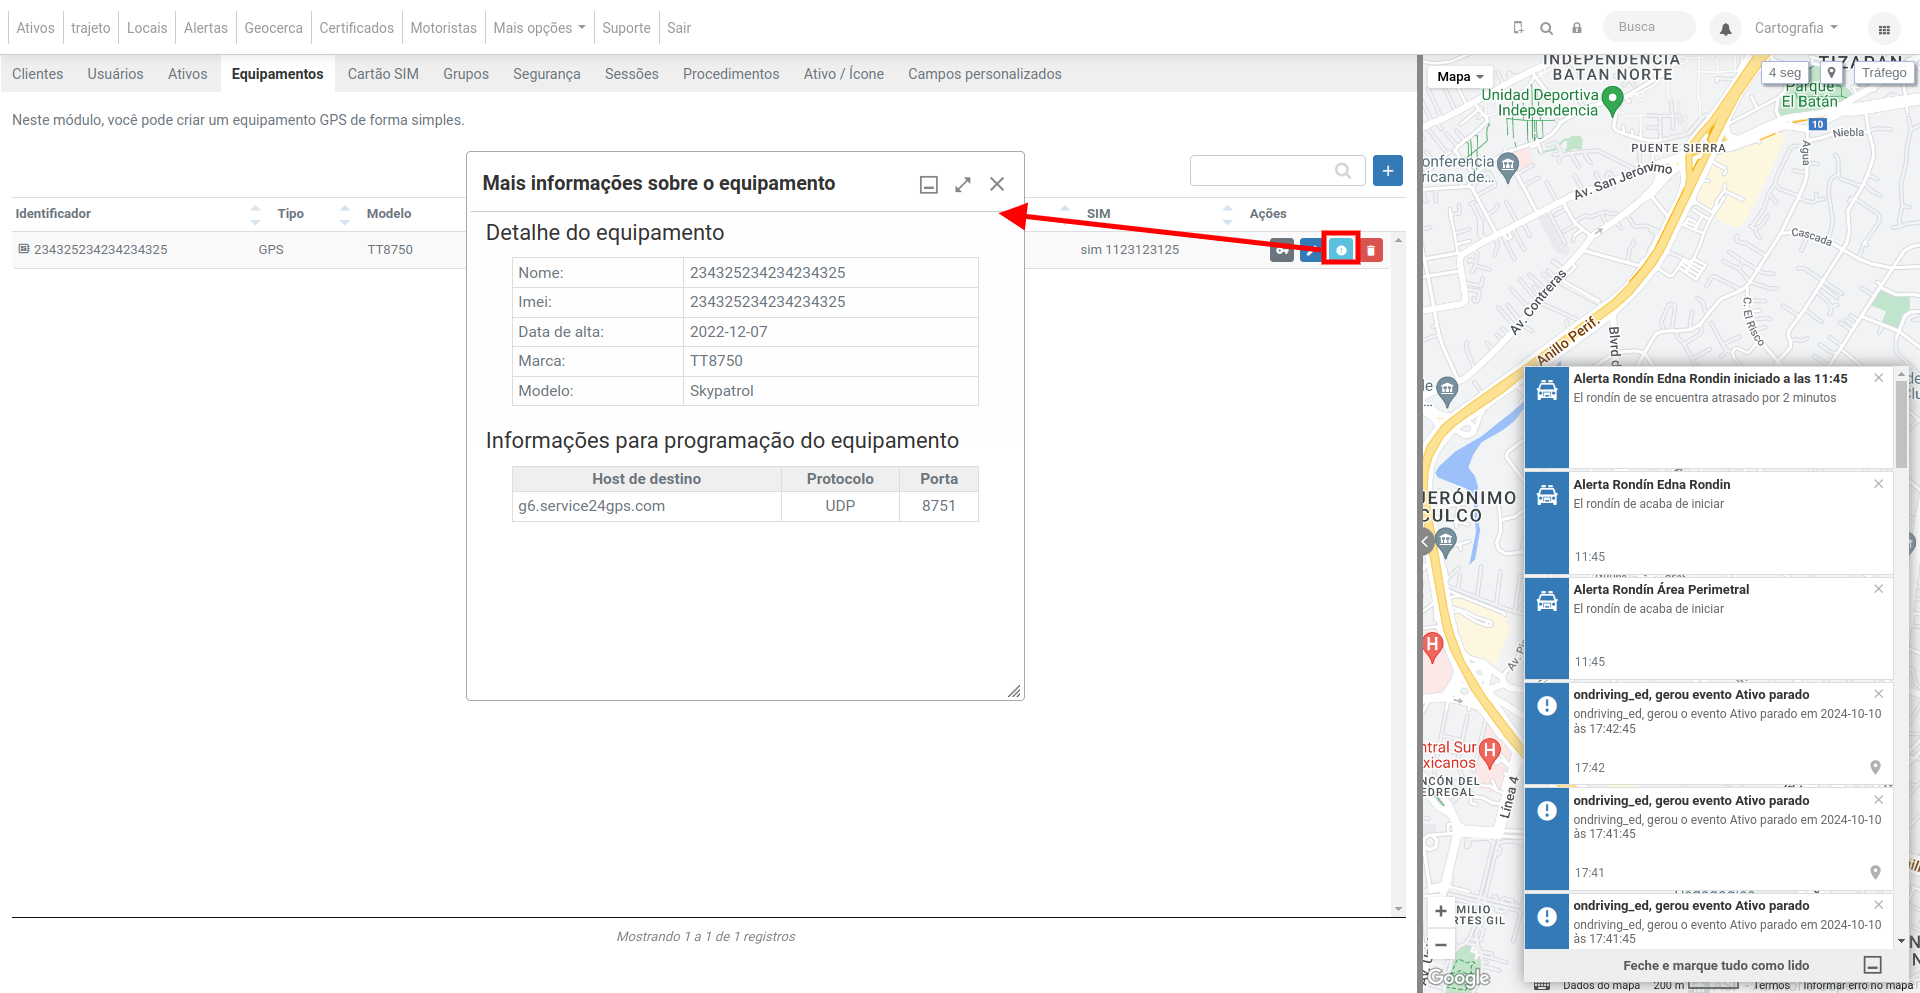Screen dimensions: 1920x993
Task: Show location of 17:42 Ativo parado alert
Action: point(1875,767)
